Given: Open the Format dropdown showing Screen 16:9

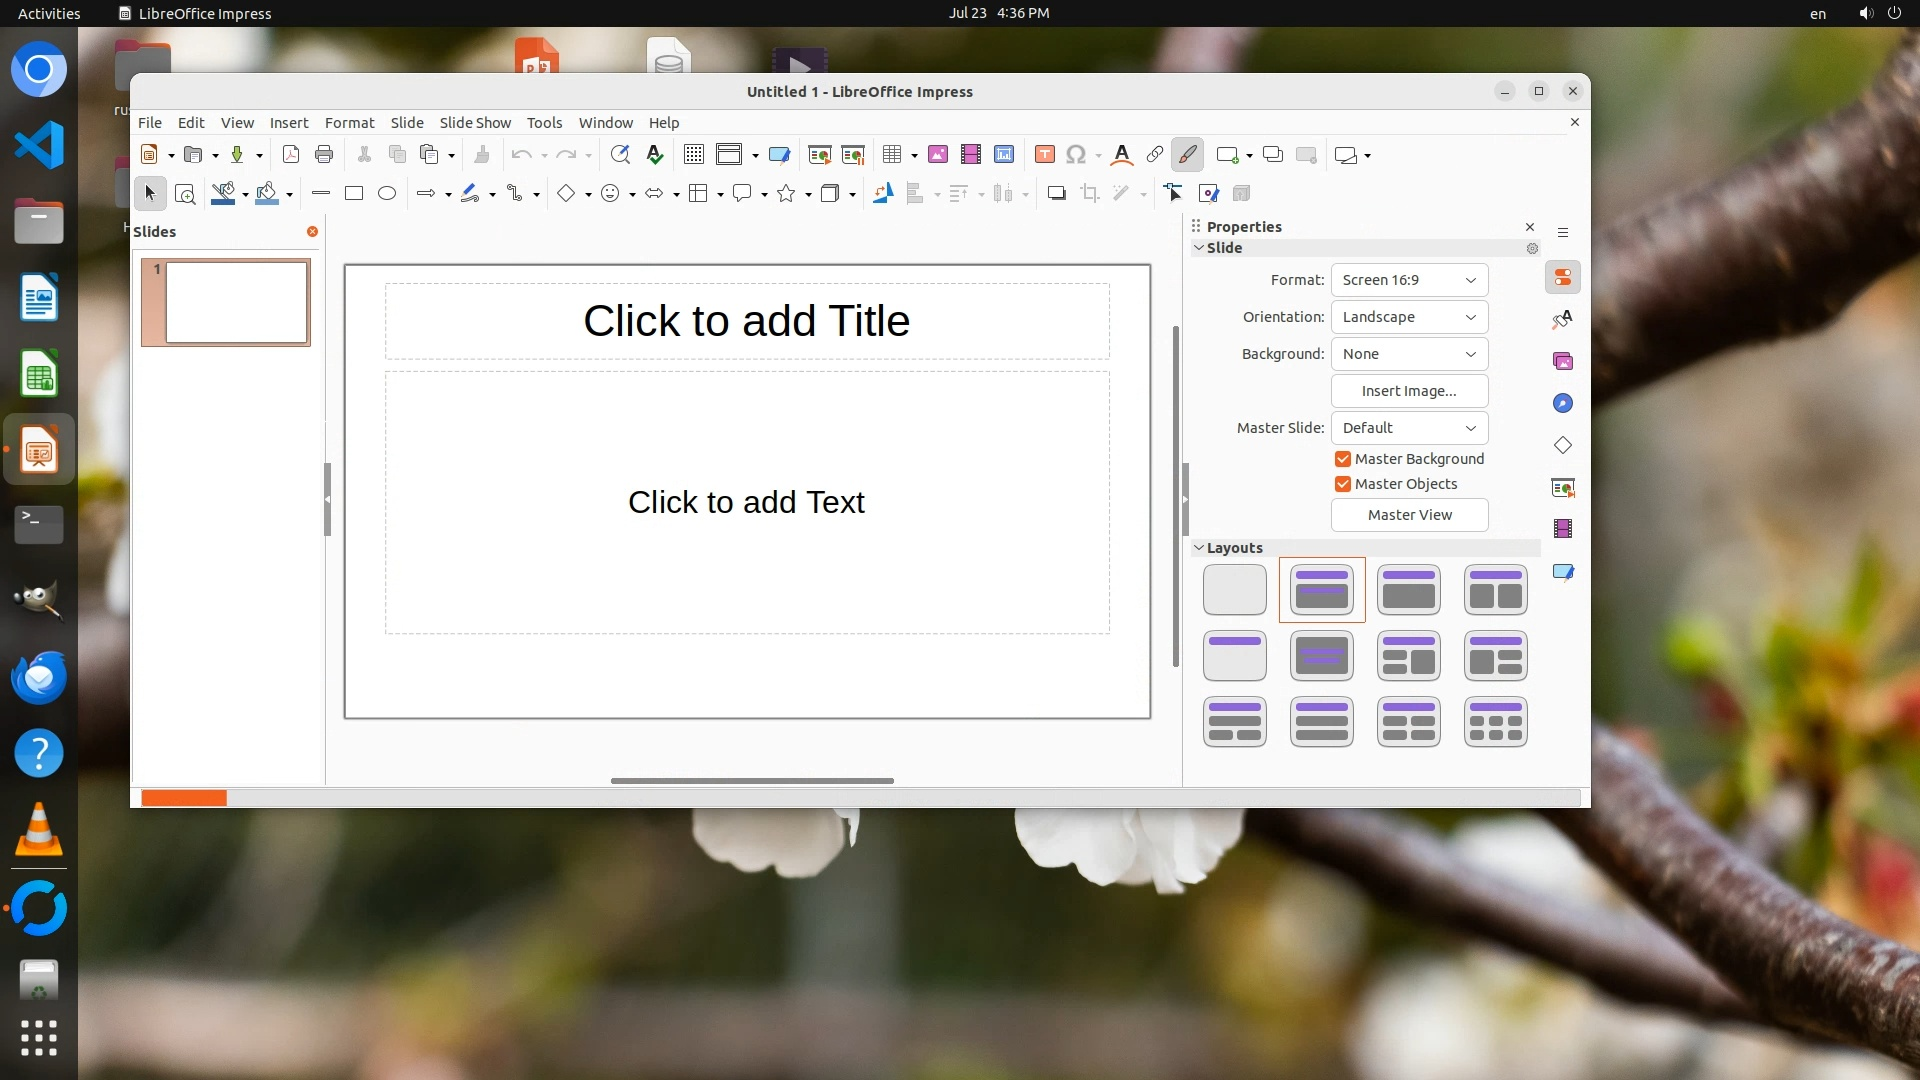Looking at the screenshot, I should tap(1408, 280).
